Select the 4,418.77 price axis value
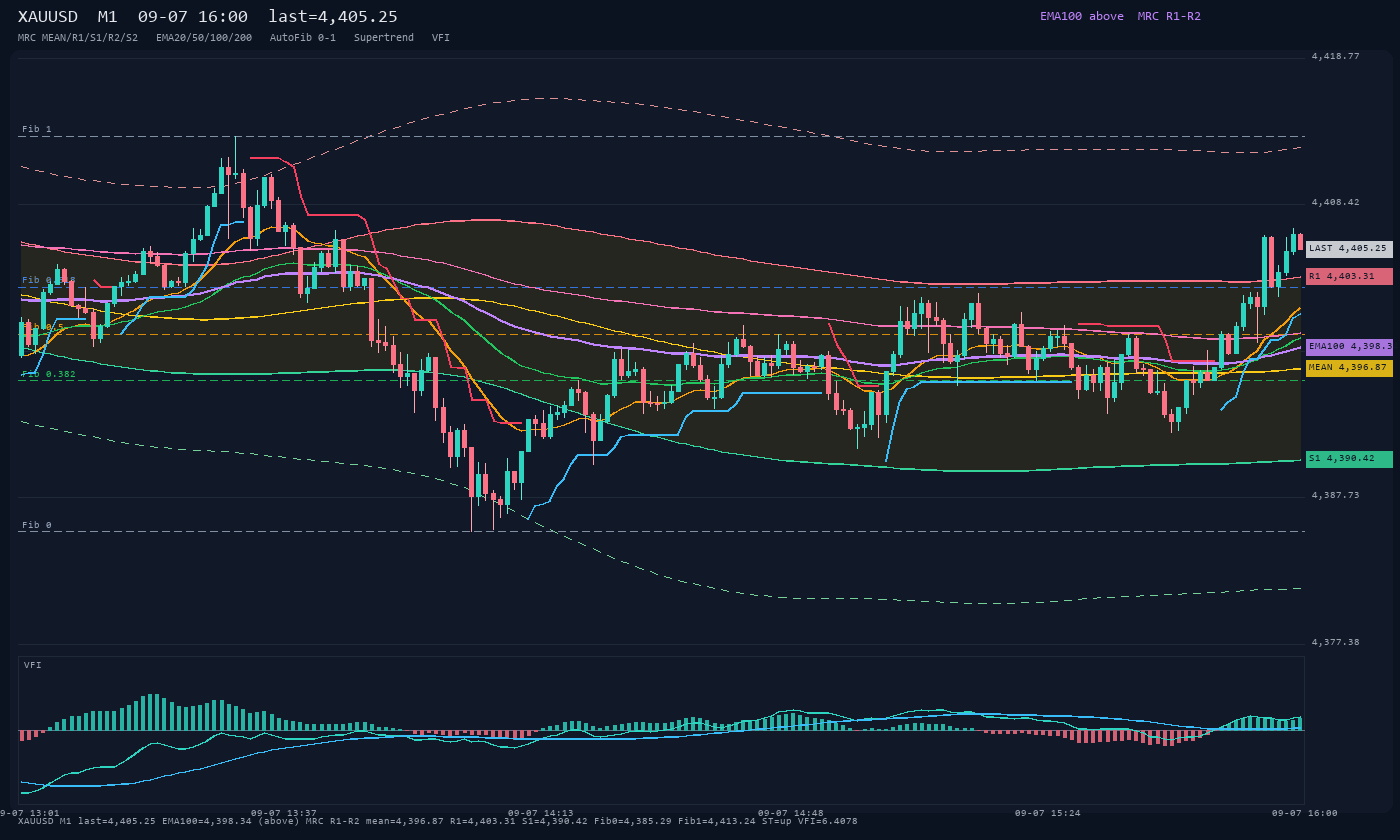 pyautogui.click(x=1336, y=56)
